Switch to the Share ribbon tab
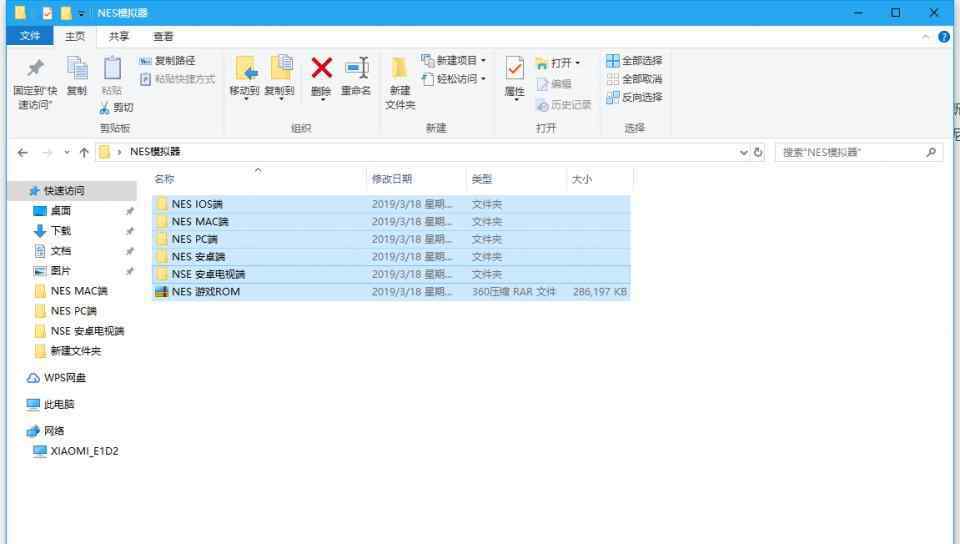The width and height of the screenshot is (960, 544). click(119, 36)
